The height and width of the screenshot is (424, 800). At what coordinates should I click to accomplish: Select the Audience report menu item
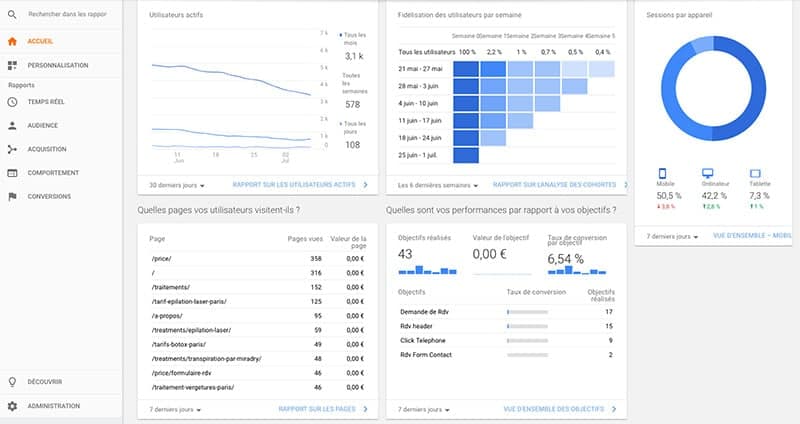(x=43, y=125)
